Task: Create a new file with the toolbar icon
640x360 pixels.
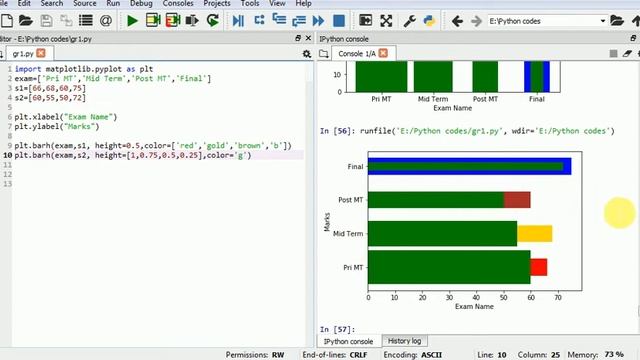Action: [7, 20]
